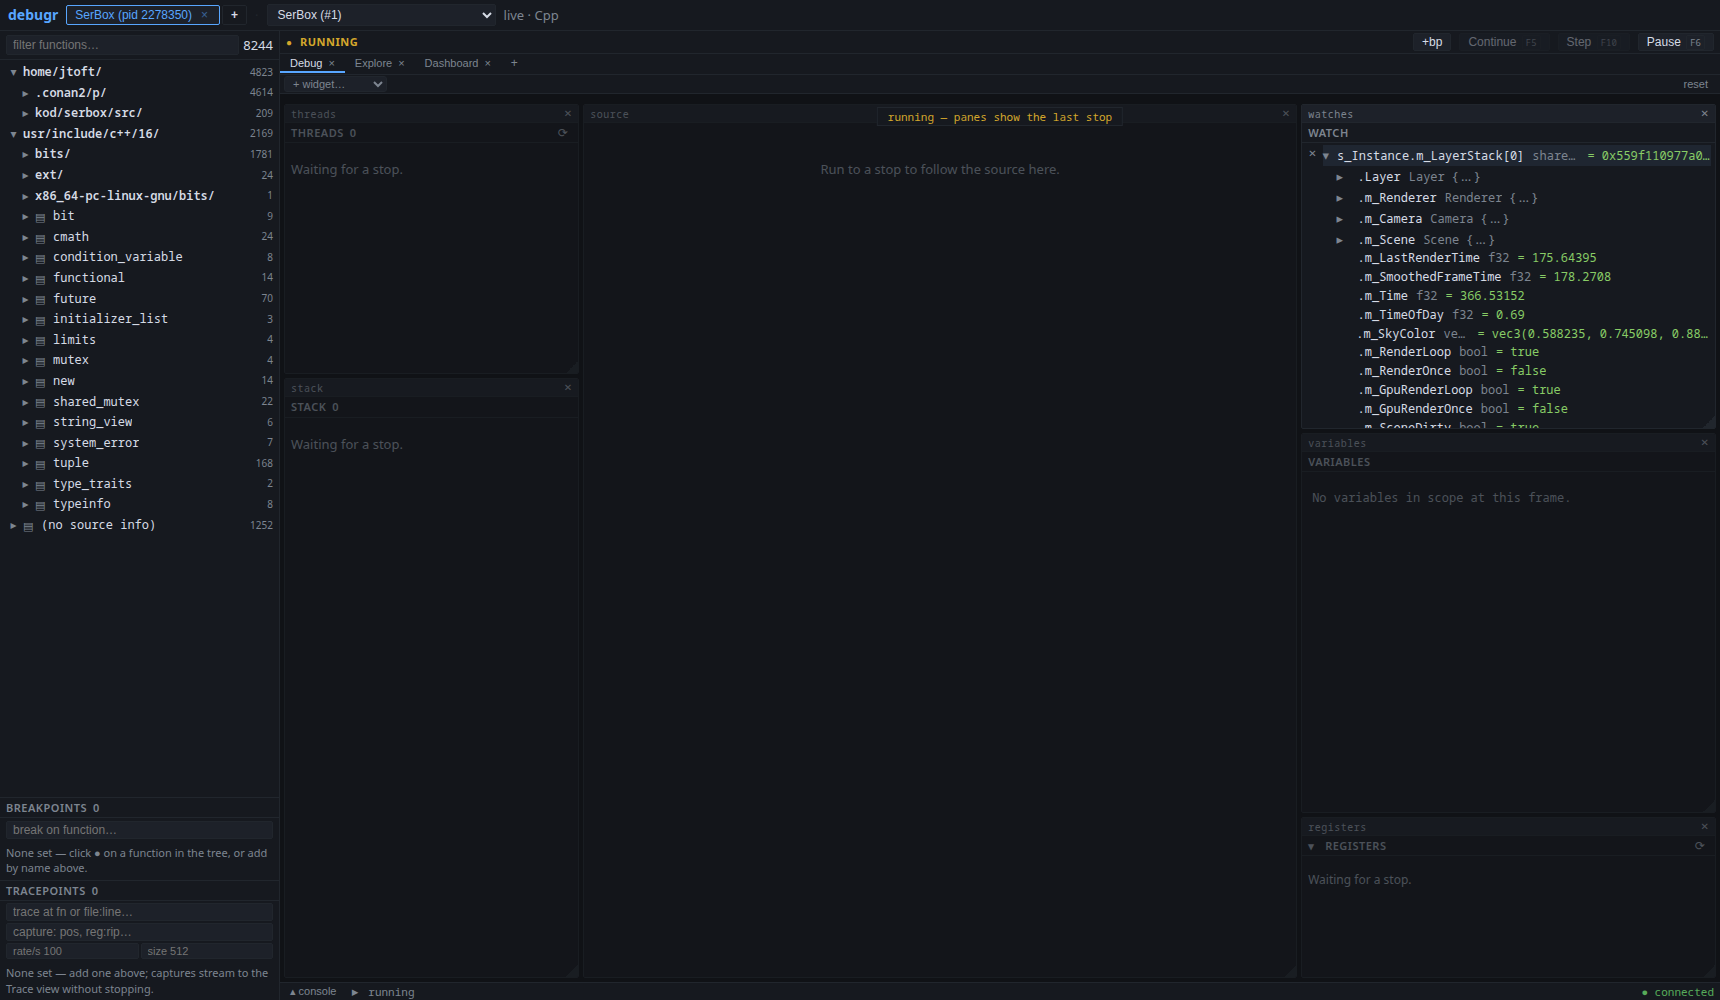
Task: Close the threads pane
Action: point(568,114)
